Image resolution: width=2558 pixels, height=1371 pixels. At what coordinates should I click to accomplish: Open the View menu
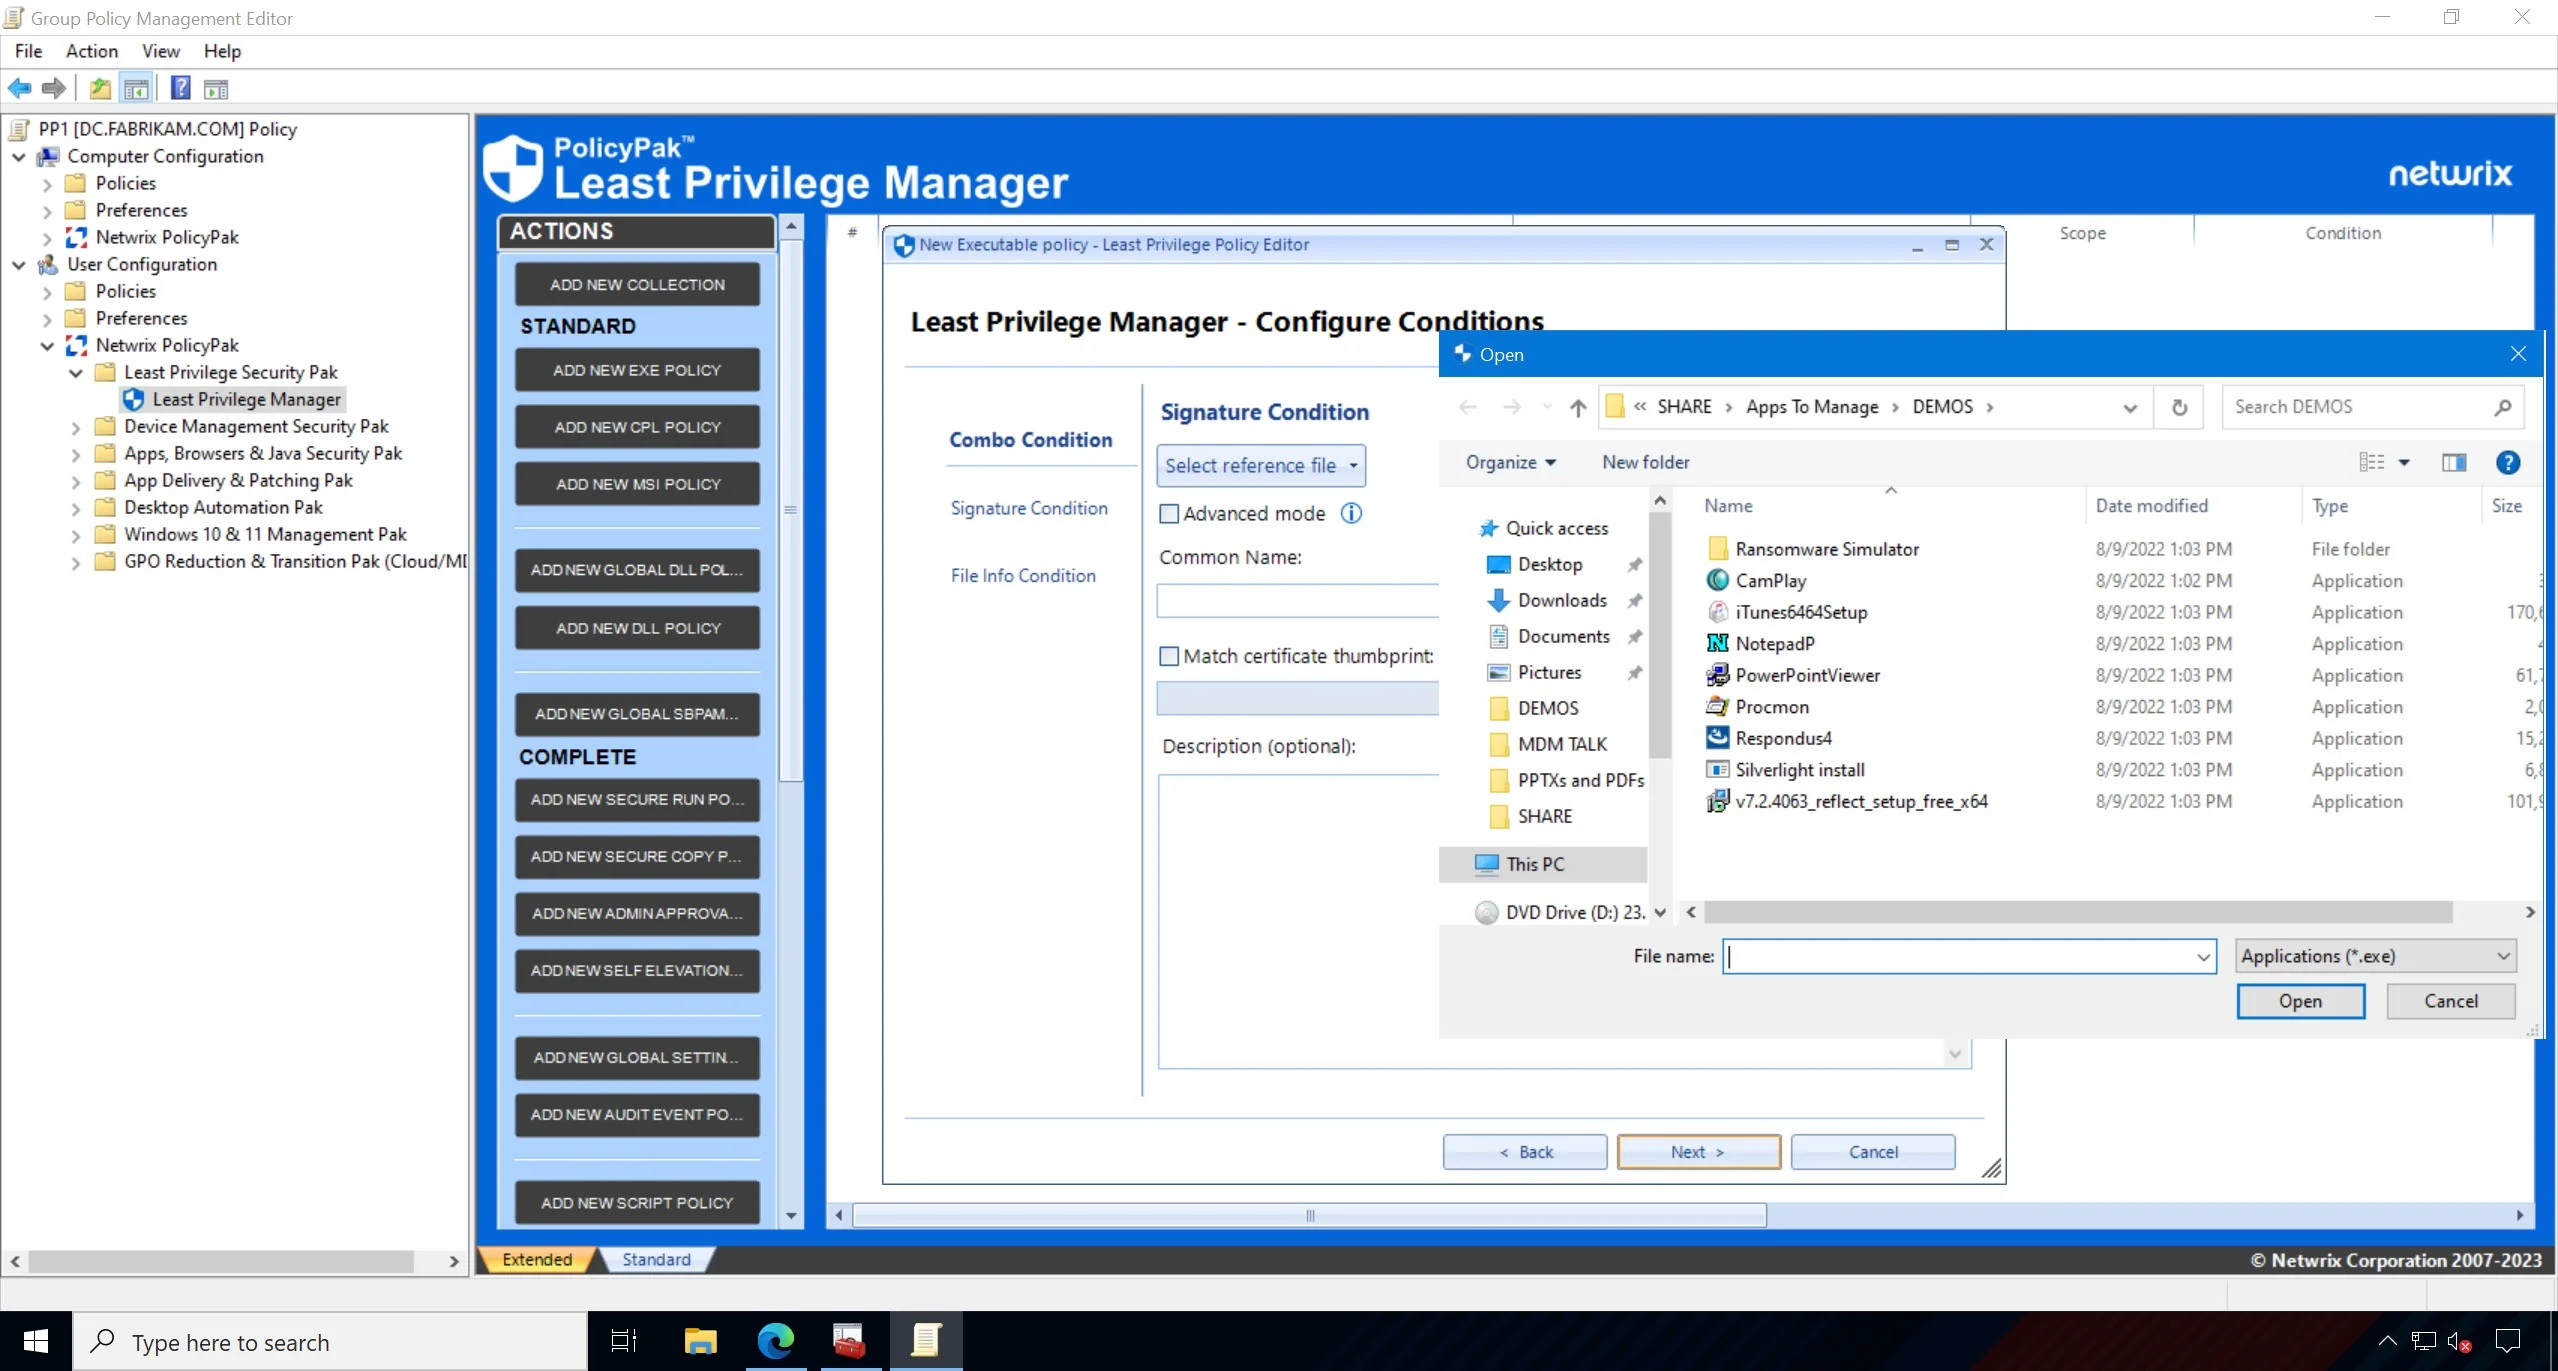tap(160, 51)
